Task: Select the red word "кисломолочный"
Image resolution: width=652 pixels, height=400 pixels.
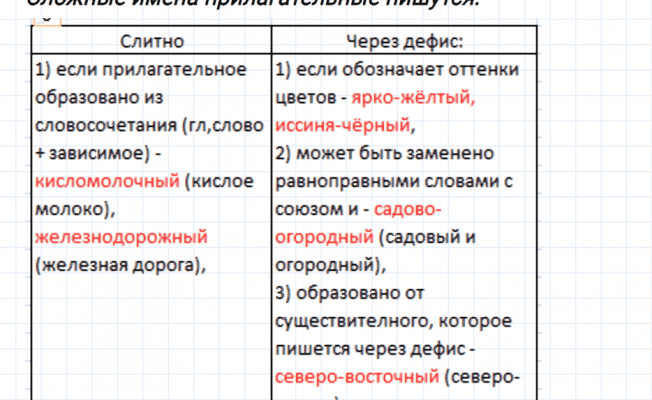Action: (x=108, y=182)
